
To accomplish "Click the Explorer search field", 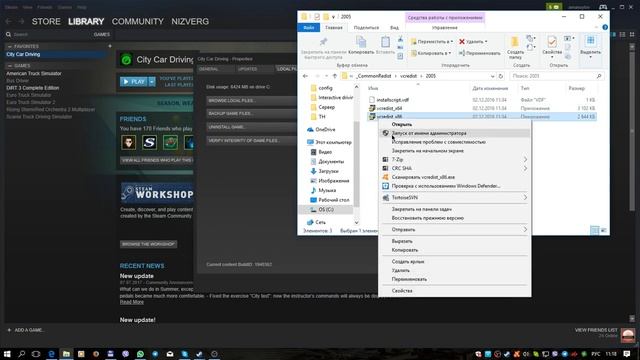I will 556,76.
